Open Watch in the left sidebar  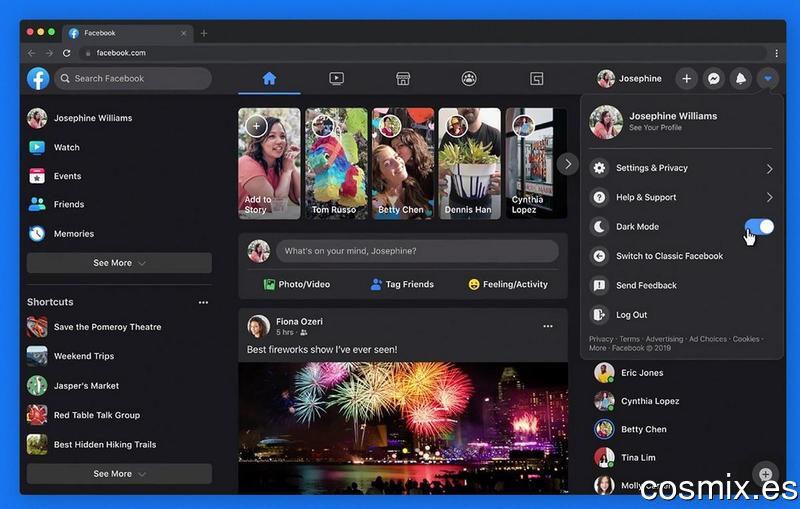tap(54, 147)
